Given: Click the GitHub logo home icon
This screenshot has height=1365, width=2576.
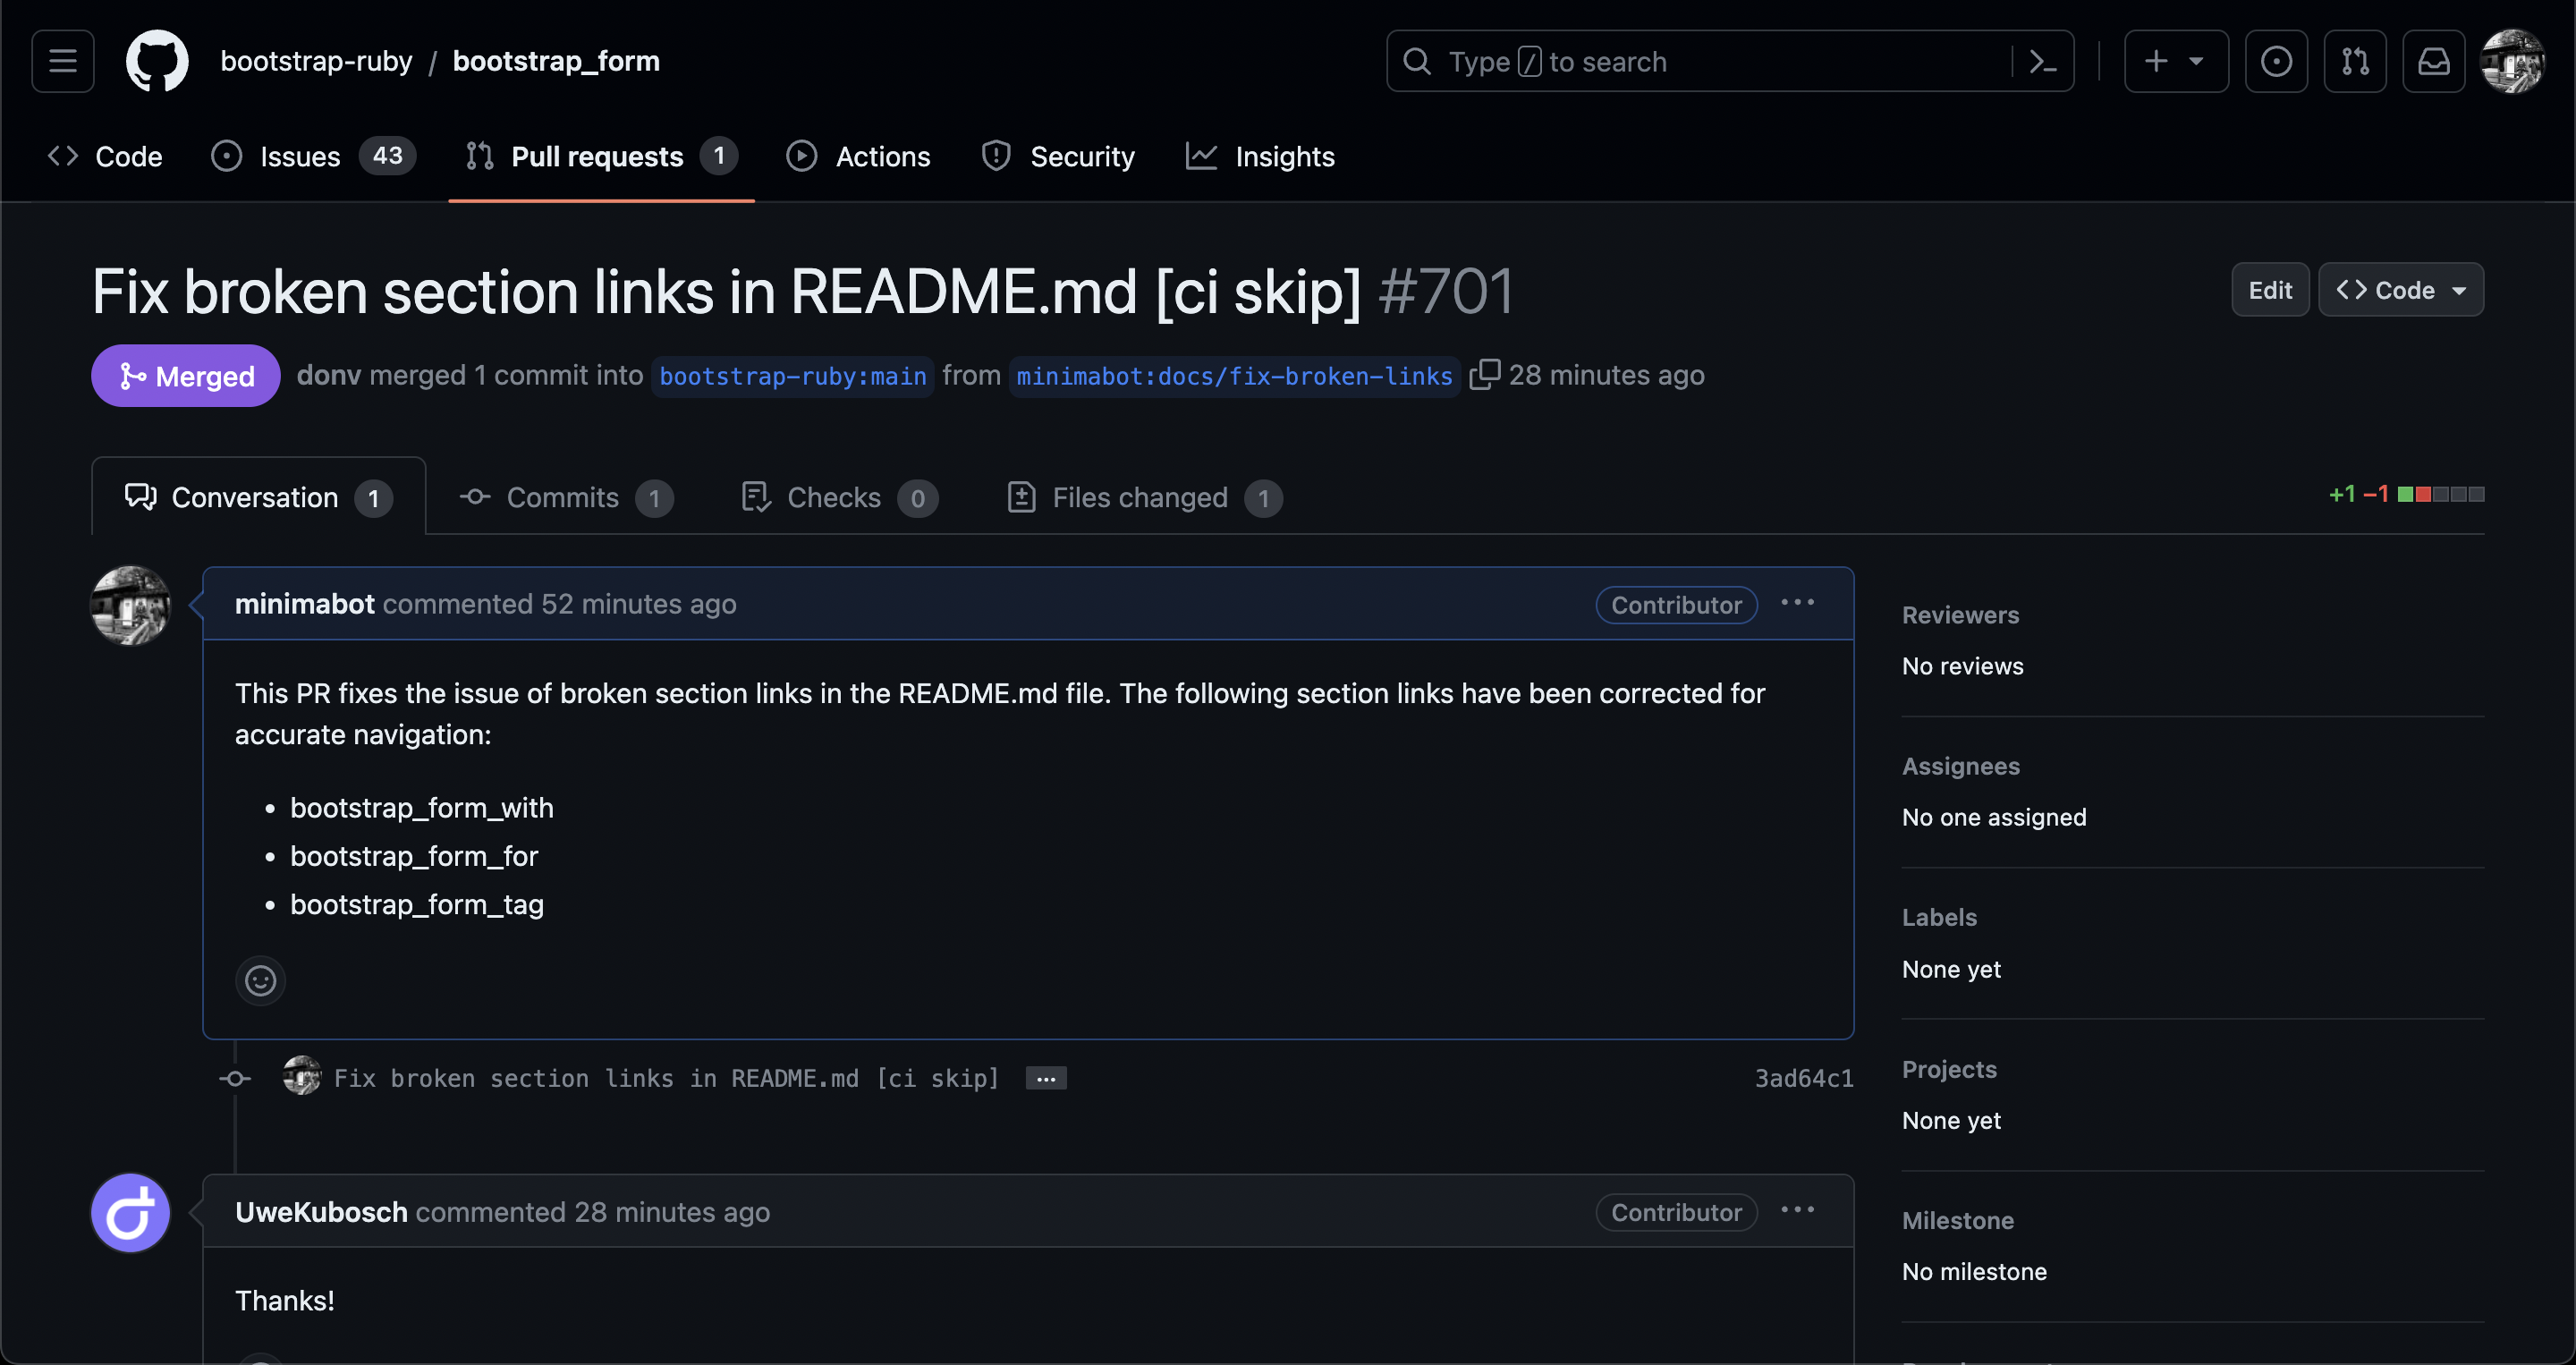Looking at the screenshot, I should [x=157, y=61].
